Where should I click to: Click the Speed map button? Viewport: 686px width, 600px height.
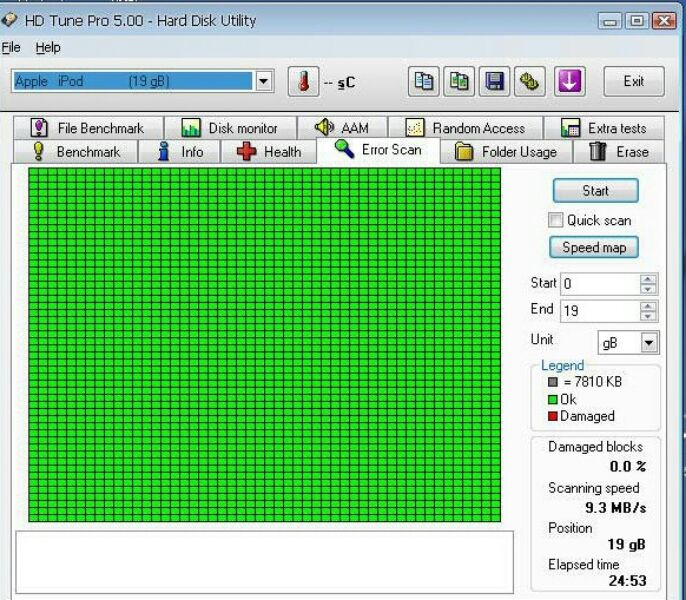[594, 247]
